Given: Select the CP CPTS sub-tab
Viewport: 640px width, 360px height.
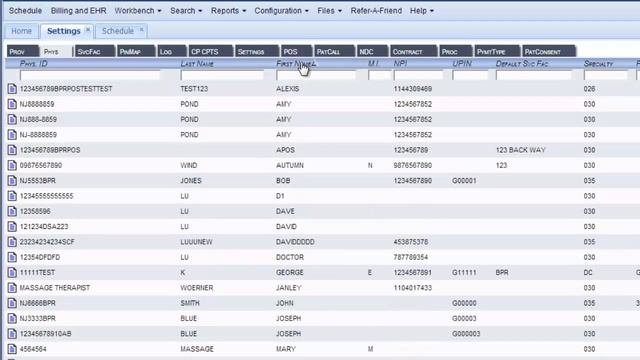Looking at the screenshot, I should [211, 51].
